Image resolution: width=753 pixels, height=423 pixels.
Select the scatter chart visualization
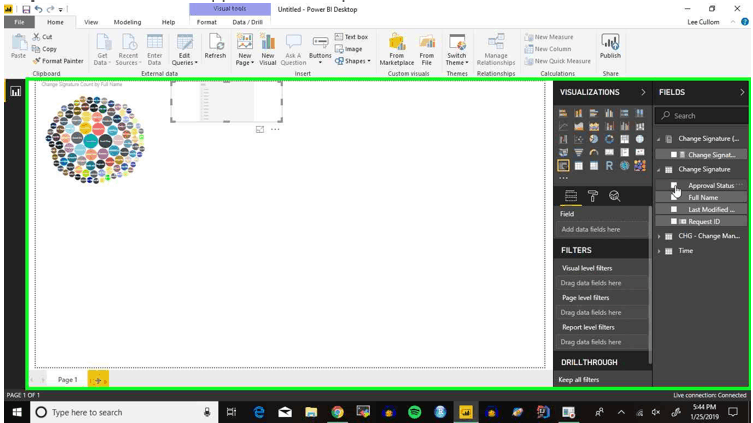[x=579, y=139]
